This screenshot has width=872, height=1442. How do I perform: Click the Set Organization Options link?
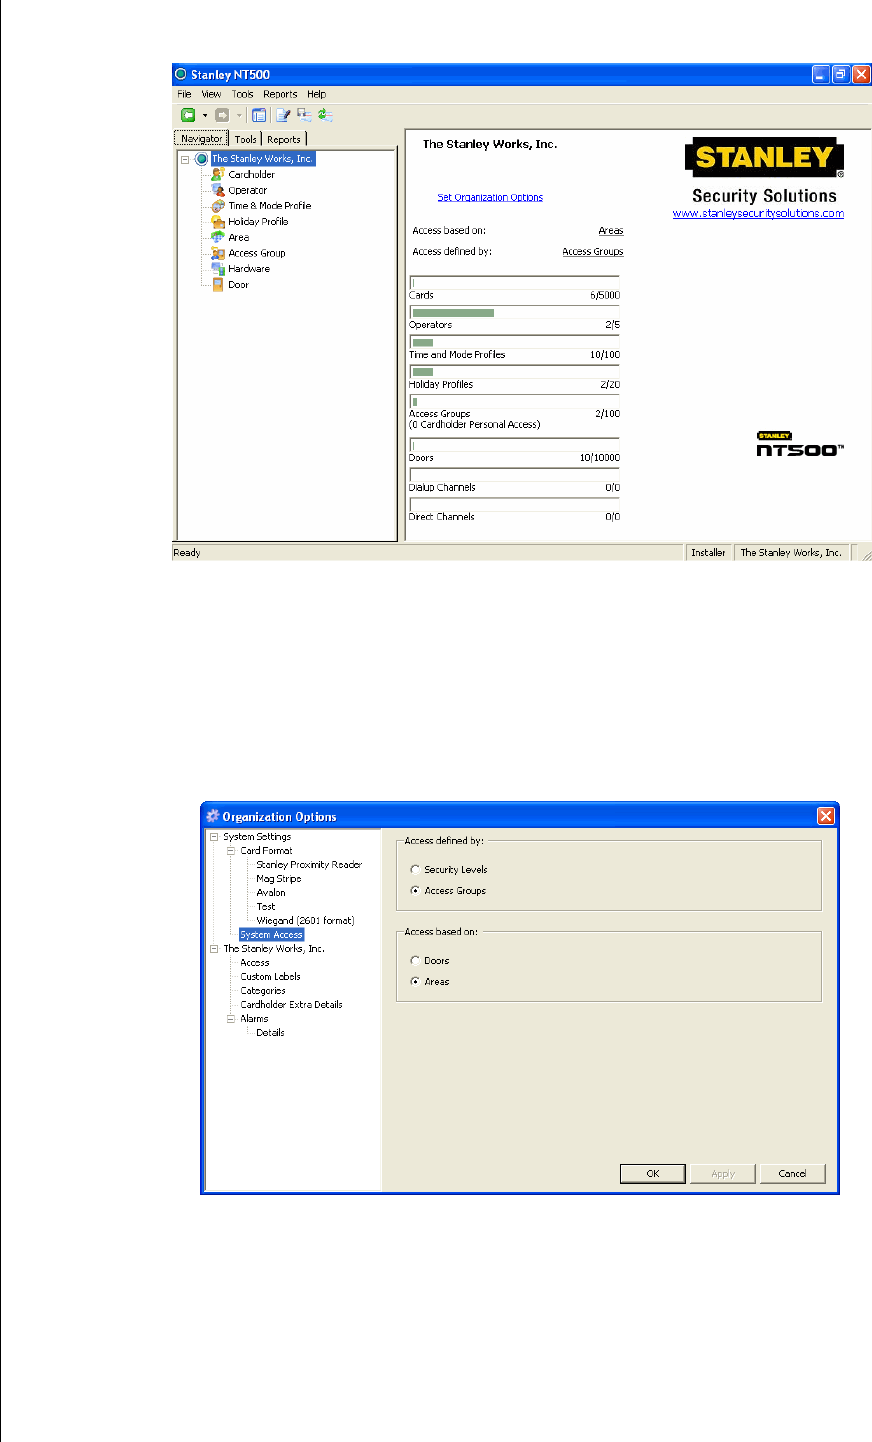click(490, 198)
